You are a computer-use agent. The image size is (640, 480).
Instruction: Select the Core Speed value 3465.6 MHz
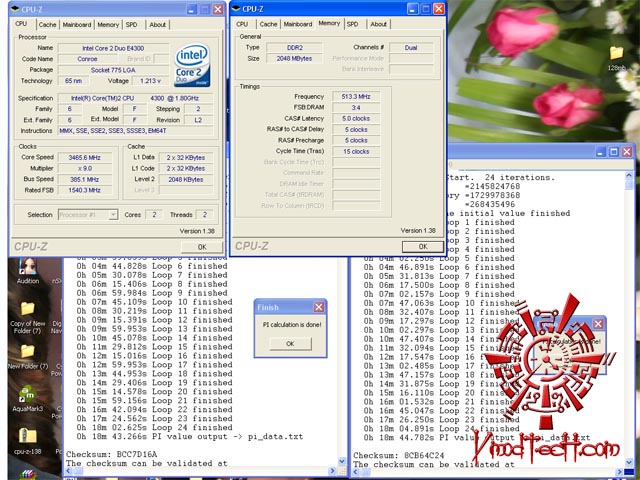pyautogui.click(x=85, y=158)
